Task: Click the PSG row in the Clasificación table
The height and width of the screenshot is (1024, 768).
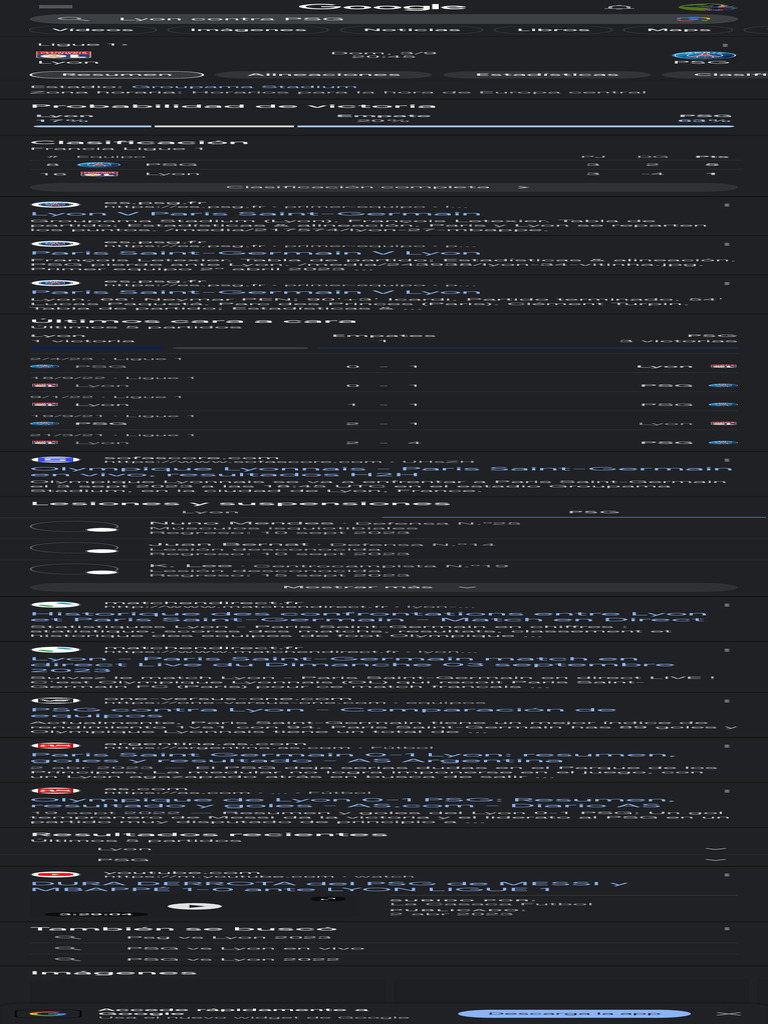Action: 384,165
